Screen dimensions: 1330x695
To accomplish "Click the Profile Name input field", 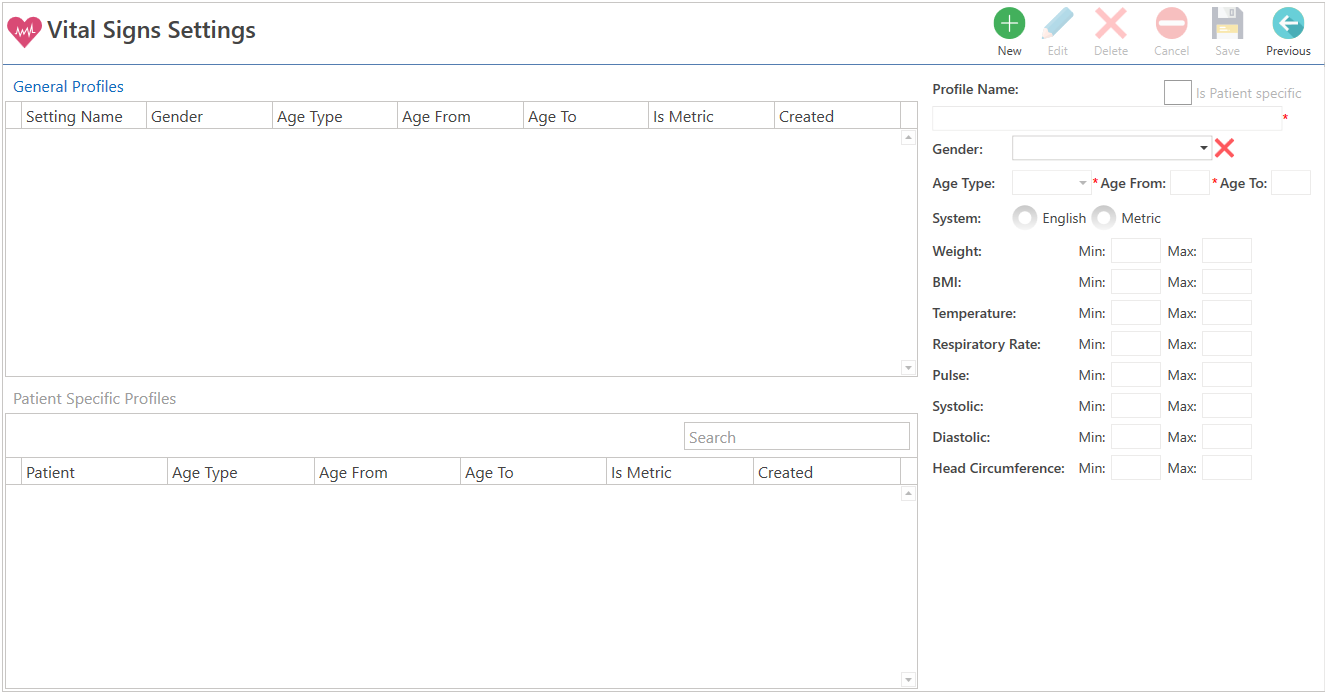I will [x=1107, y=118].
